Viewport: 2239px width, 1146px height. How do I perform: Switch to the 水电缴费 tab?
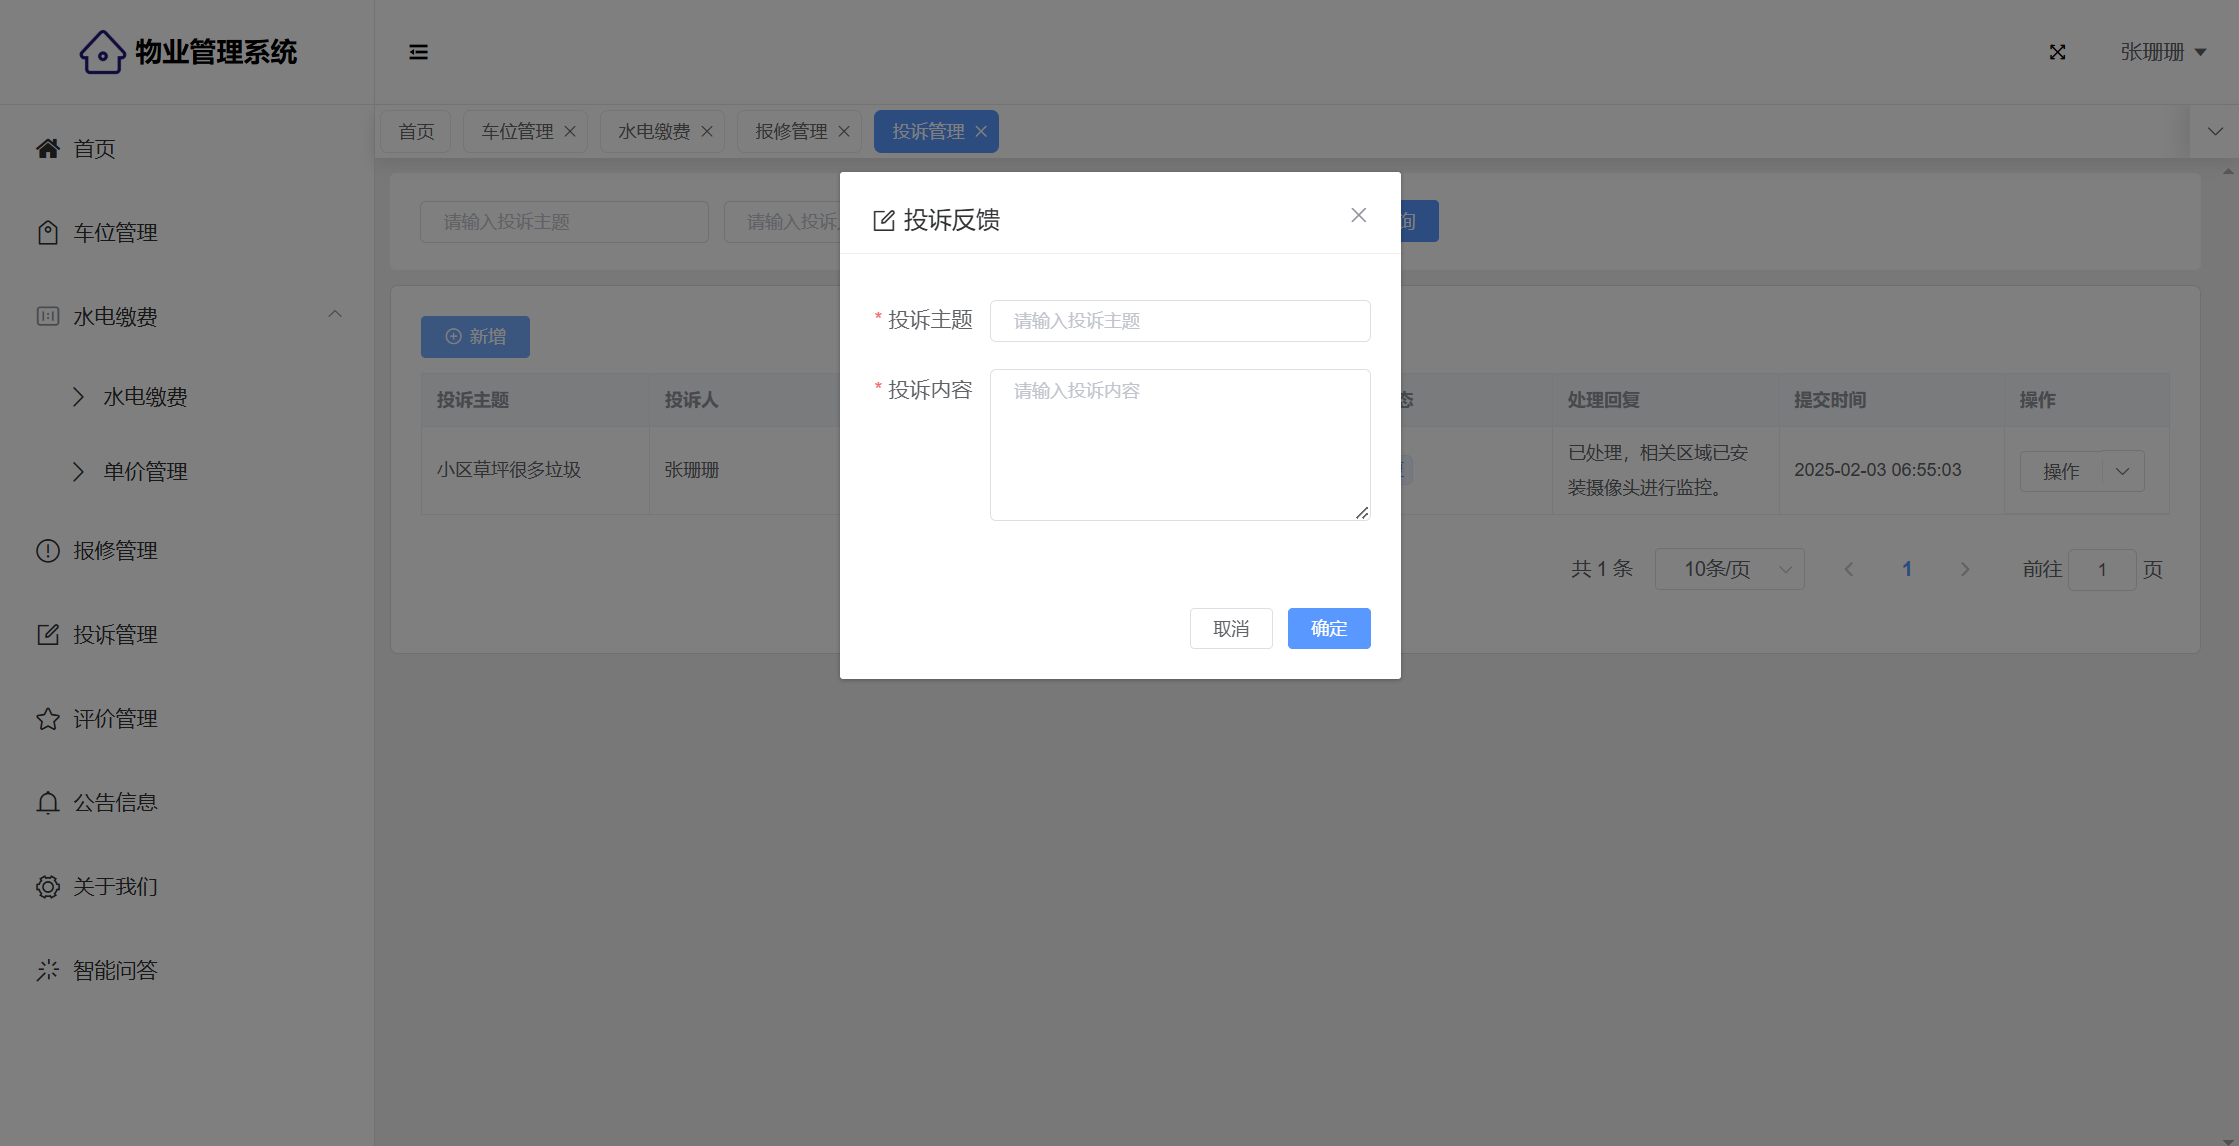coord(654,132)
